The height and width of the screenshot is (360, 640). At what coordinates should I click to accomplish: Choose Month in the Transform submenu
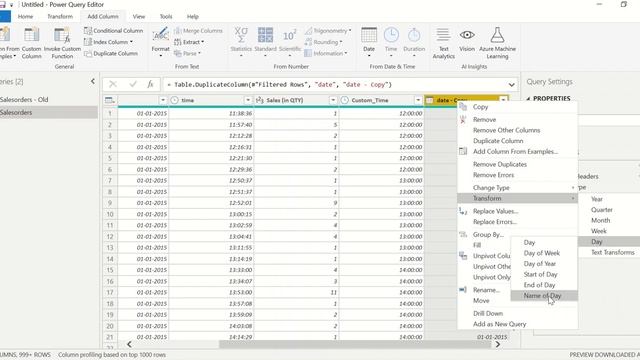609,220
